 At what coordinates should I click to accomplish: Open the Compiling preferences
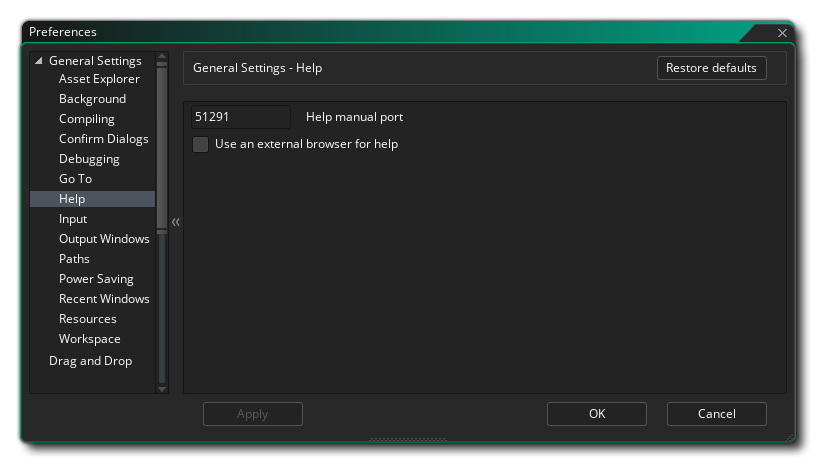(x=87, y=119)
